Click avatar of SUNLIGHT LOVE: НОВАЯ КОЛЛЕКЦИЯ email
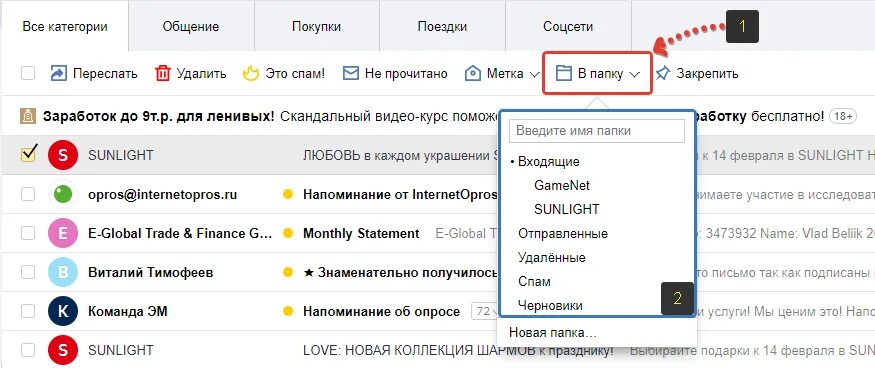Image resolution: width=875 pixels, height=368 pixels. pos(62,350)
